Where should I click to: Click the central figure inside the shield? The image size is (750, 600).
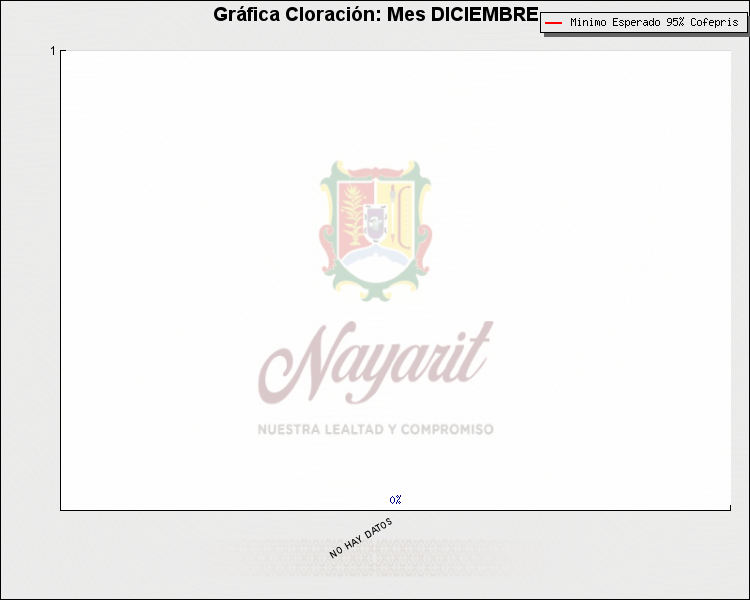pos(375,222)
